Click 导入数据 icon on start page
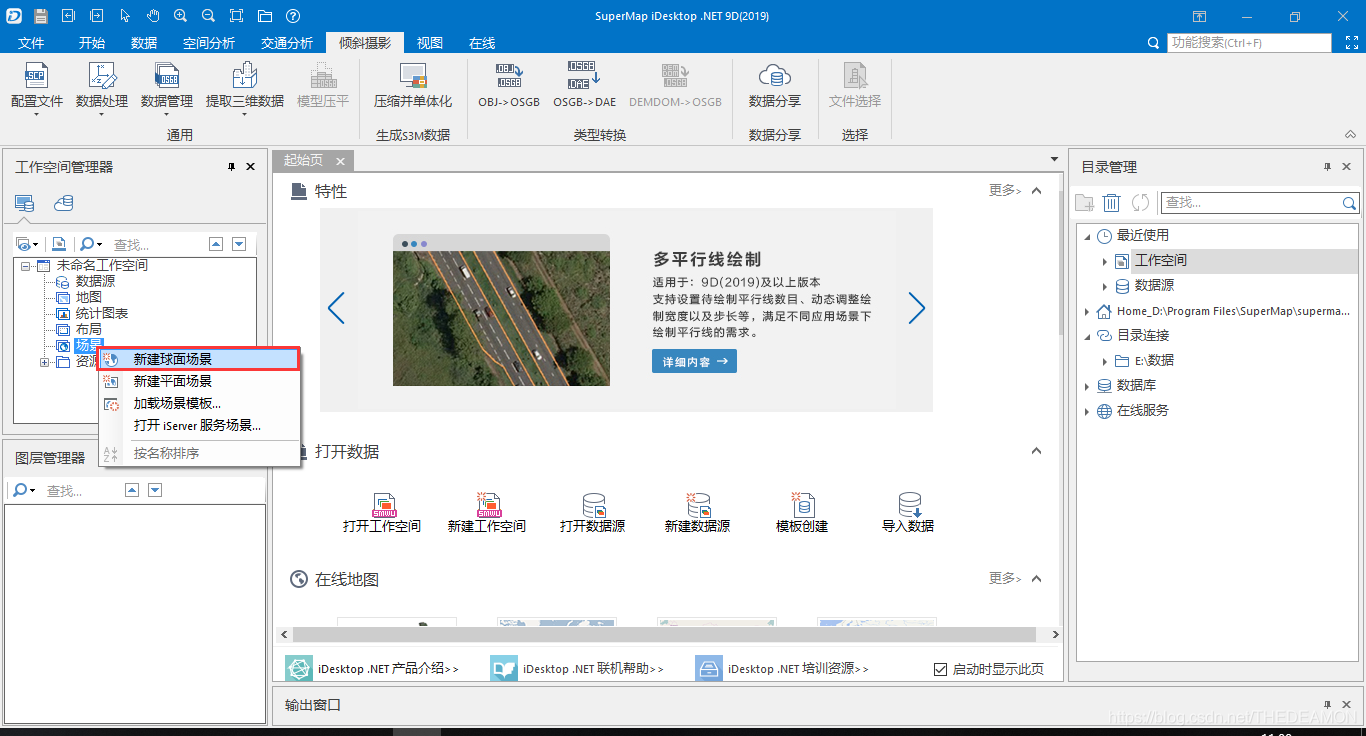 (909, 504)
